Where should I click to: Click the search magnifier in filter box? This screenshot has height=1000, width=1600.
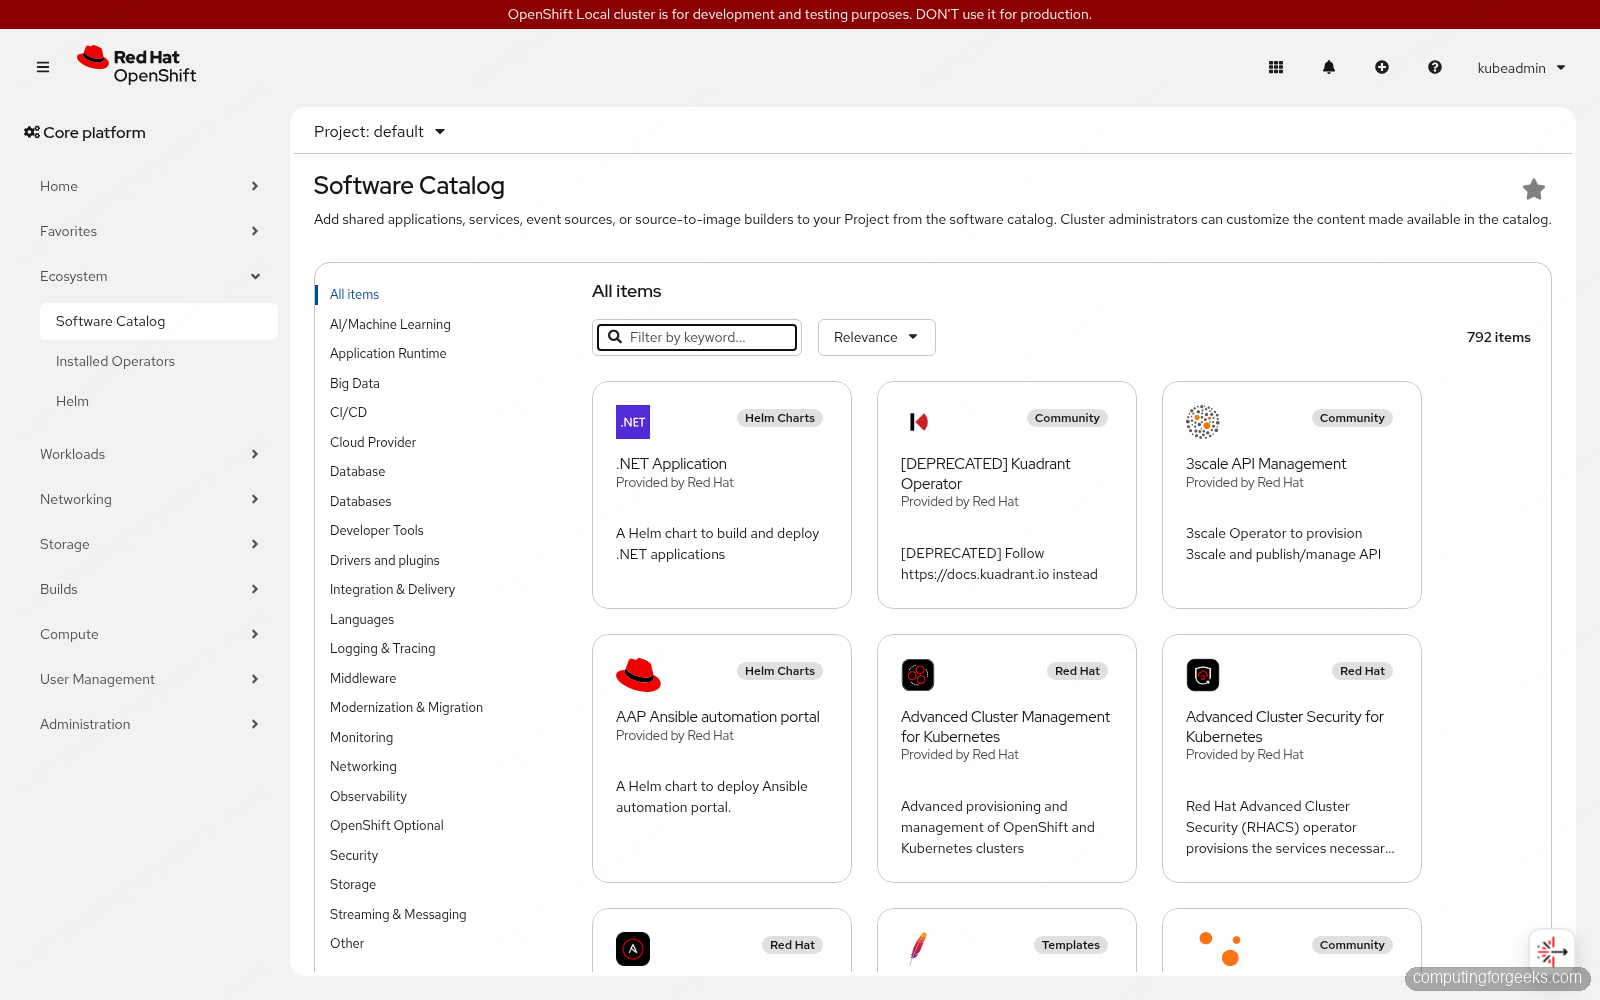click(615, 337)
